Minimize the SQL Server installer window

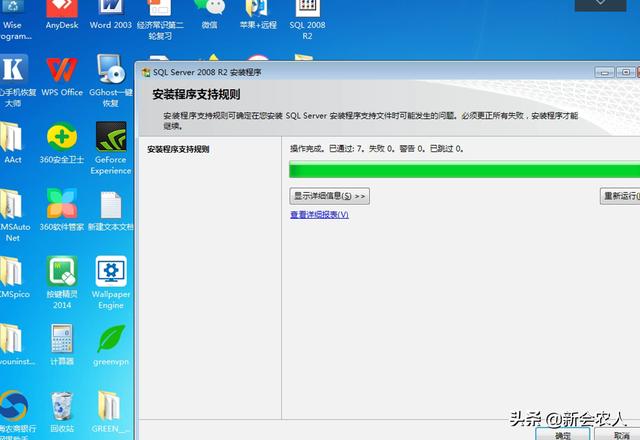click(x=605, y=72)
